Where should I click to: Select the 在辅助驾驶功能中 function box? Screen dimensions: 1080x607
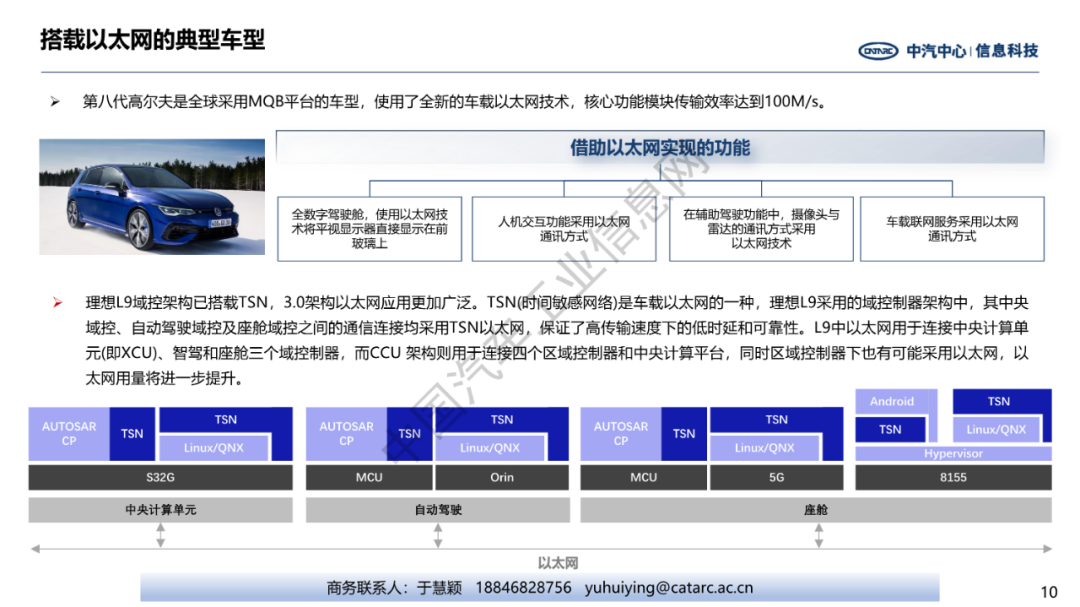[x=761, y=229]
